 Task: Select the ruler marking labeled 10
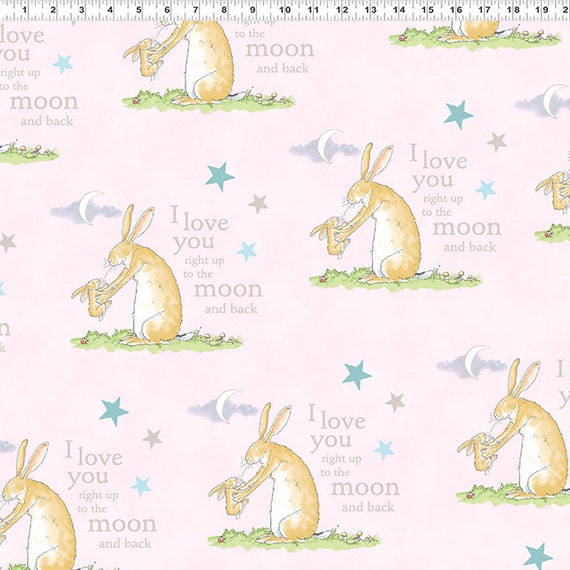click(285, 9)
